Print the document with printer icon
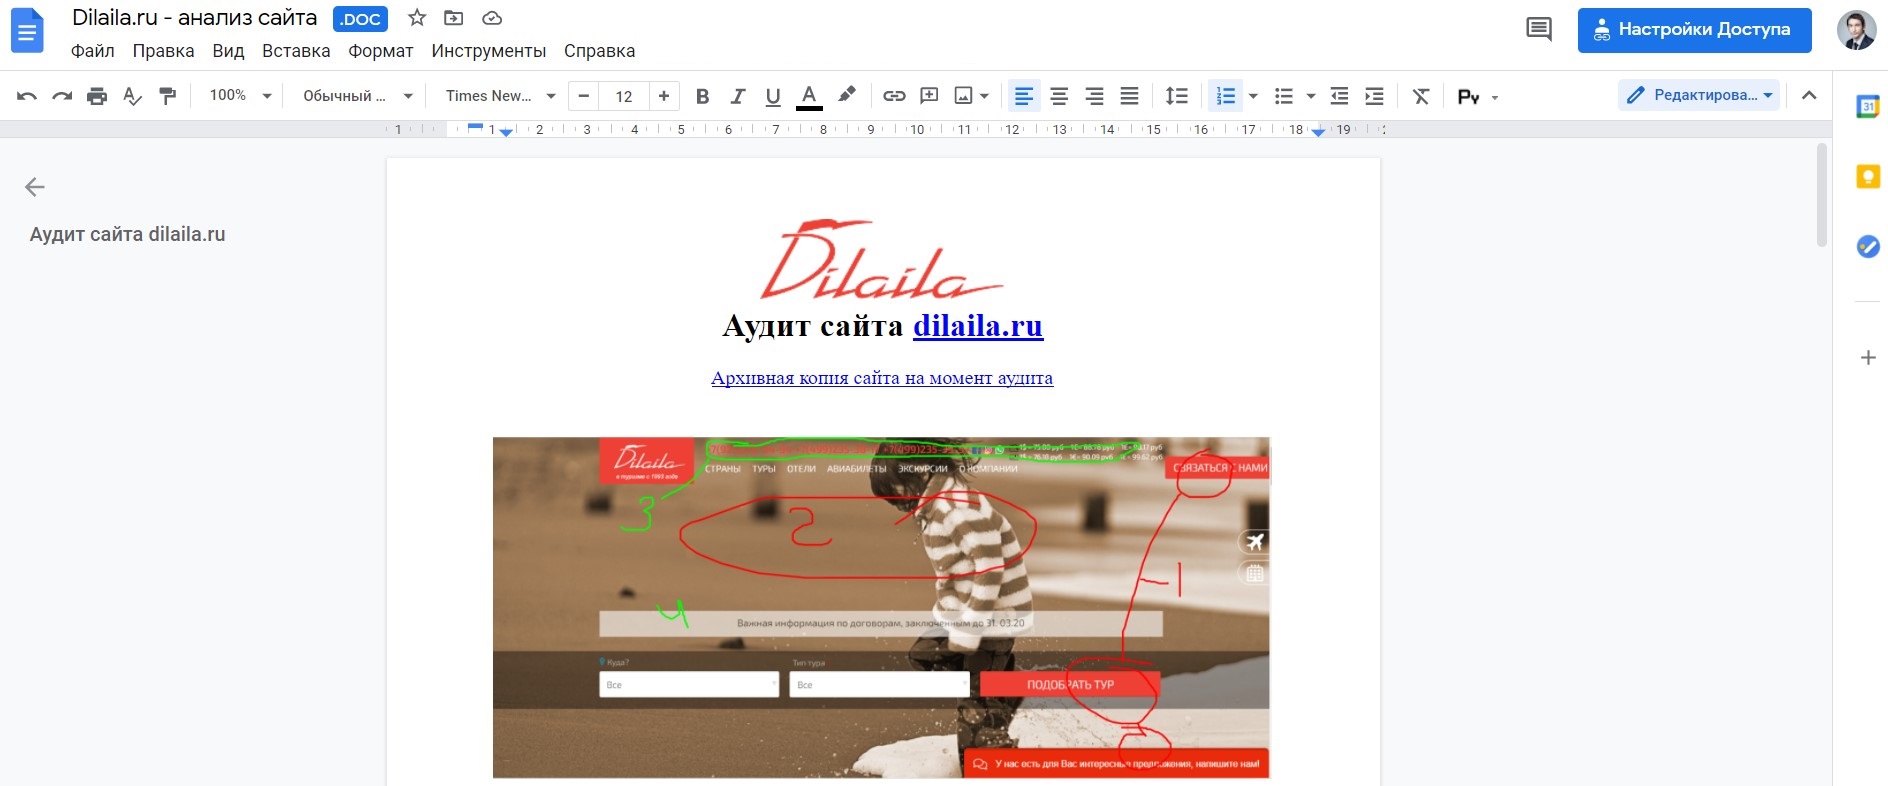 pyautogui.click(x=97, y=96)
